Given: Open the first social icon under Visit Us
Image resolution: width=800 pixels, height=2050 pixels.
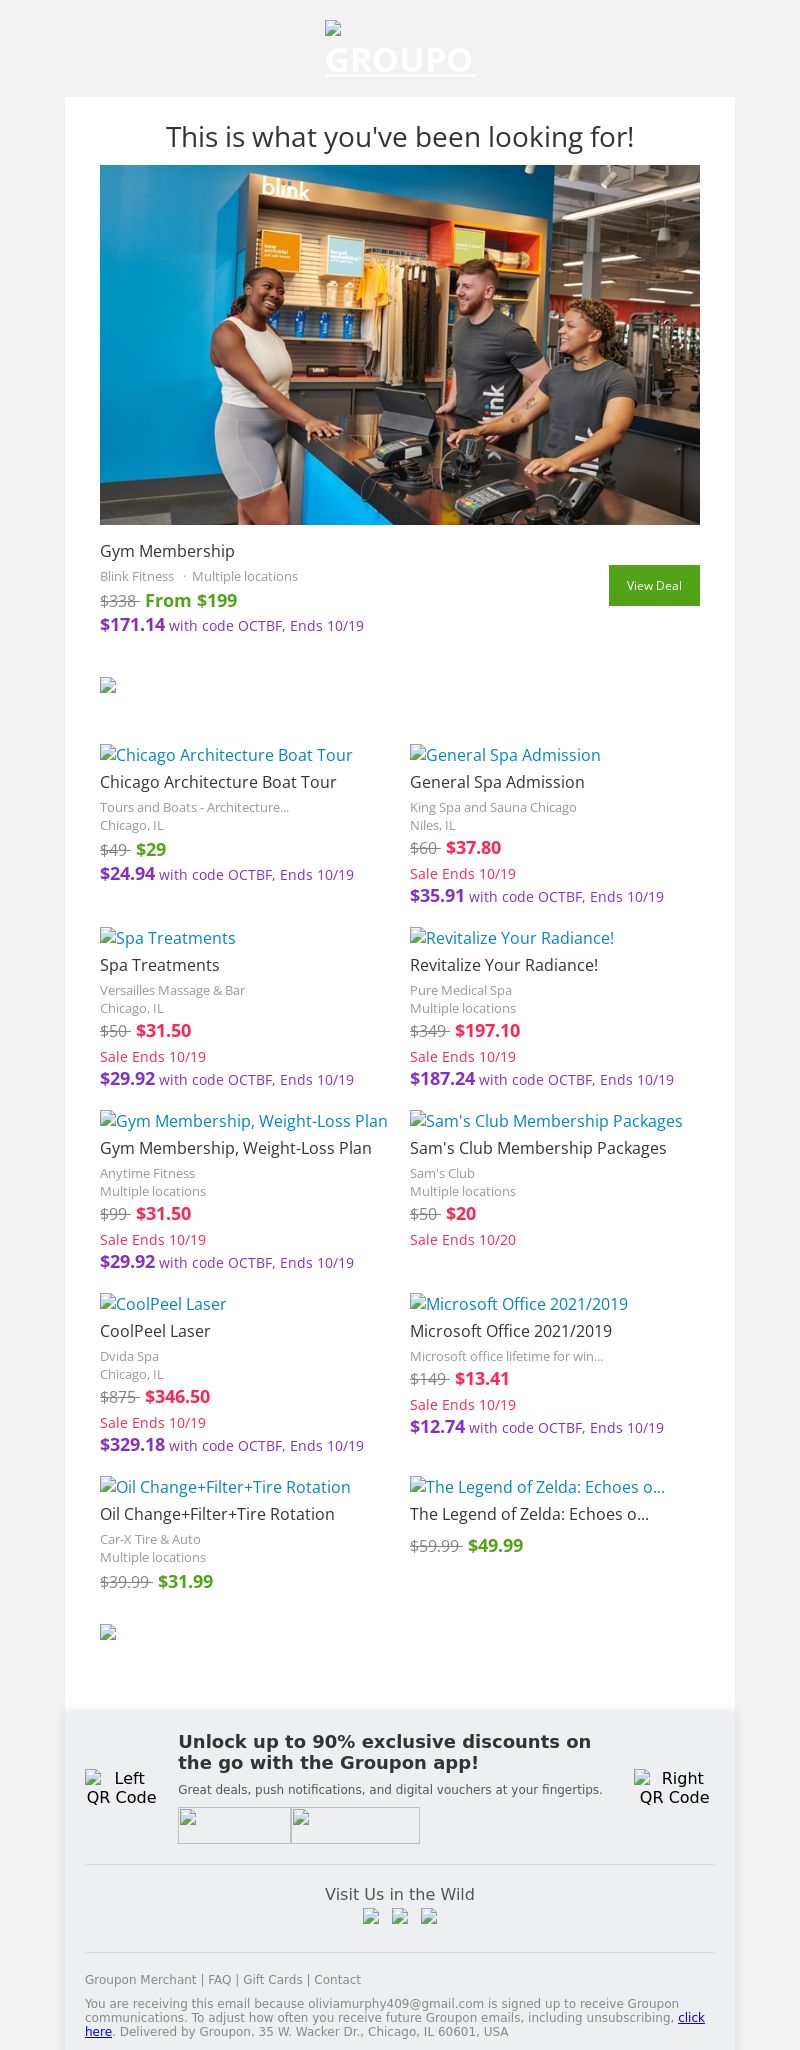Looking at the screenshot, I should point(371,1916).
